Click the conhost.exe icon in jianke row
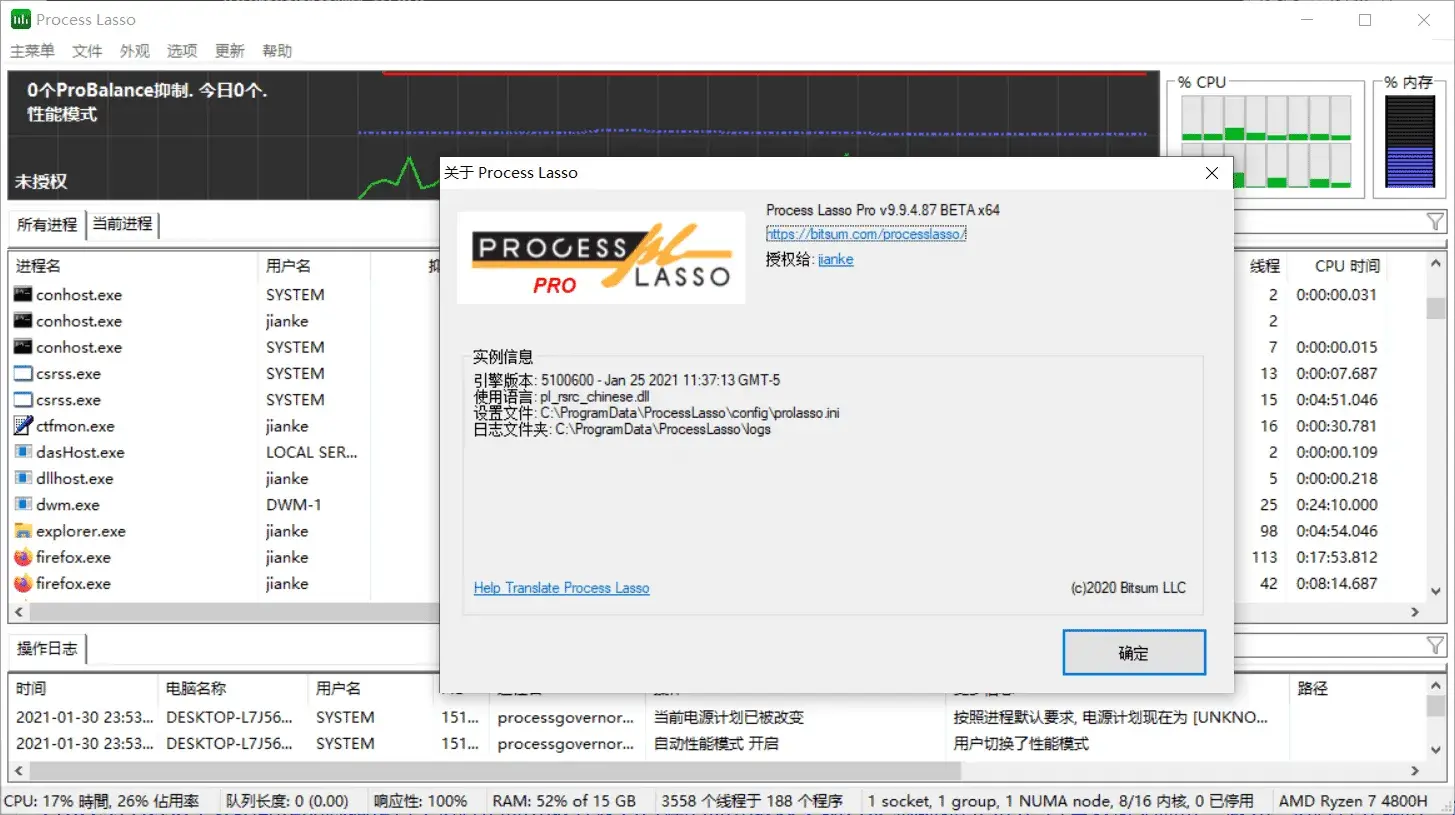 coord(23,321)
